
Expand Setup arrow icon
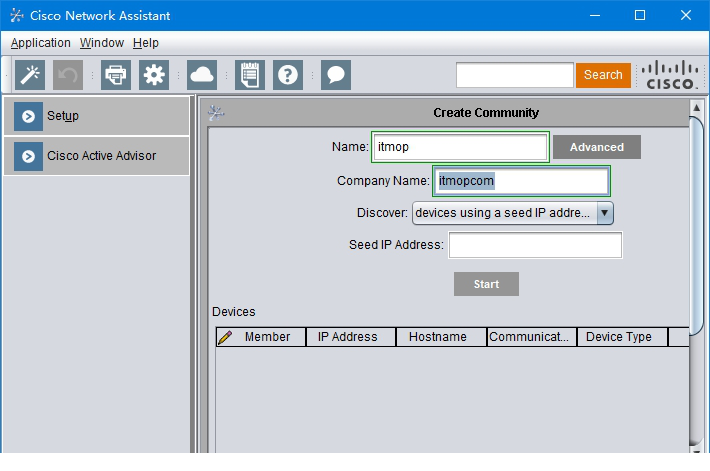click(28, 116)
